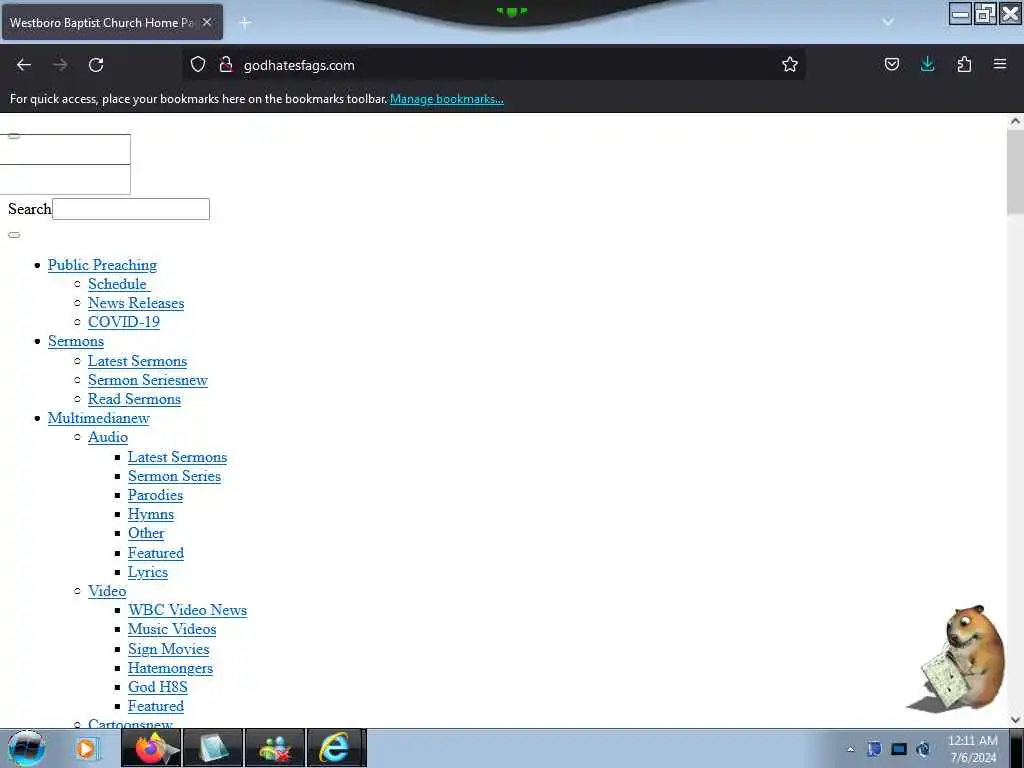This screenshot has height=768, width=1024.
Task: Open the top-level Sermons link
Action: point(76,342)
